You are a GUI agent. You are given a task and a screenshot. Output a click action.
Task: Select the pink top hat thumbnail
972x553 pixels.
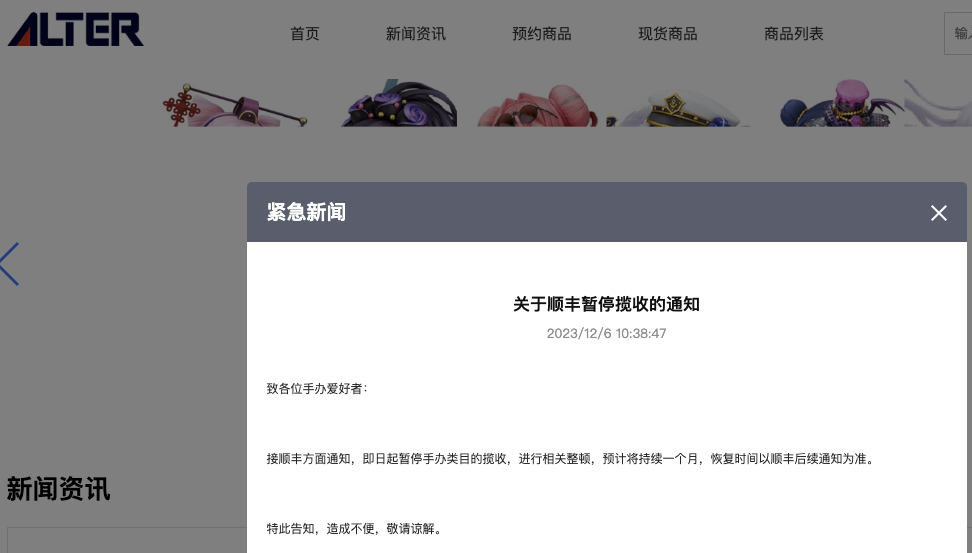[x=841, y=103]
